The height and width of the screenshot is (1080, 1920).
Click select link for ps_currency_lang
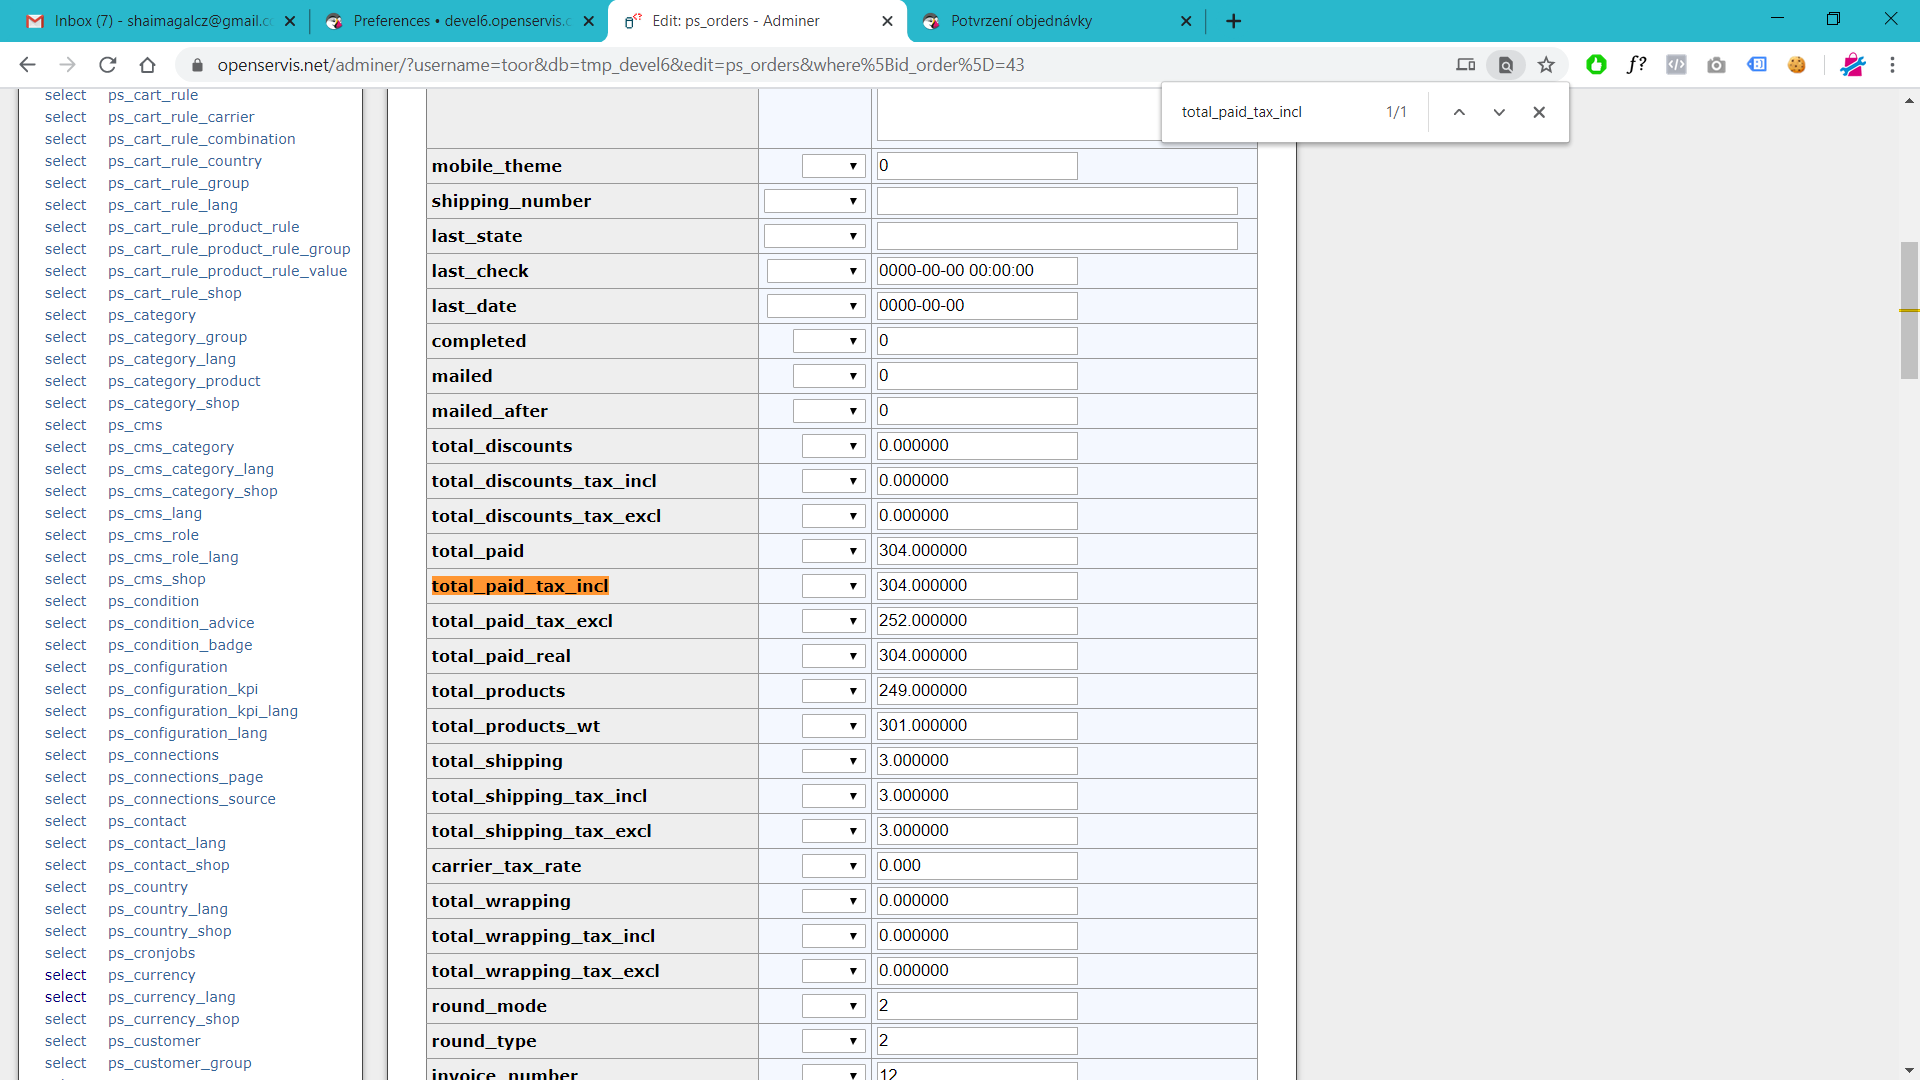coord(65,997)
